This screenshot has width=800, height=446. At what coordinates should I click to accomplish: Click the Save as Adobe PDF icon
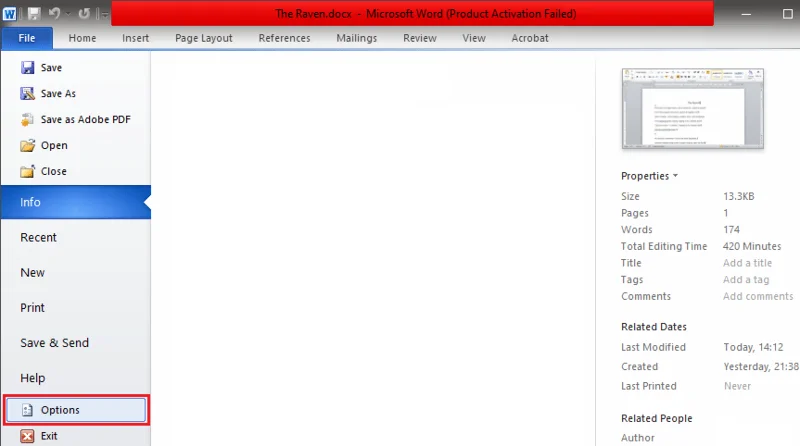[28, 119]
